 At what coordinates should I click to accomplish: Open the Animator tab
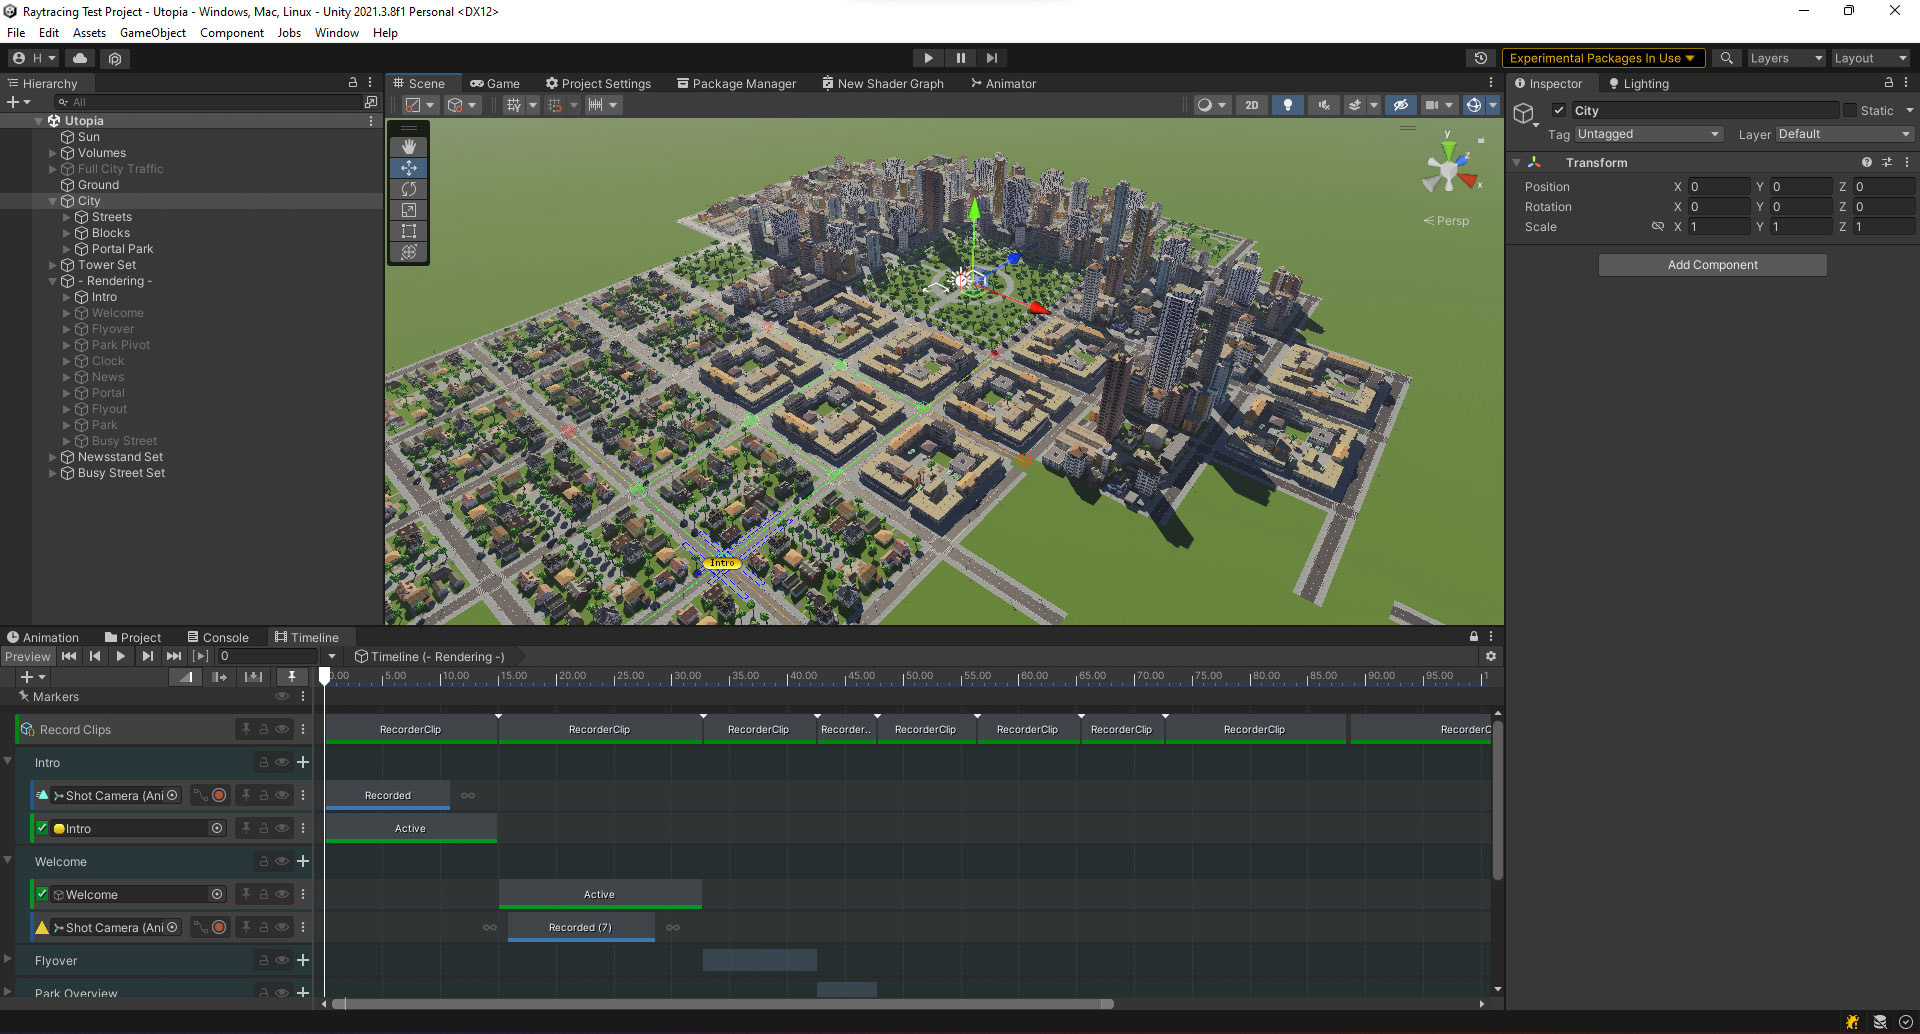click(1003, 84)
